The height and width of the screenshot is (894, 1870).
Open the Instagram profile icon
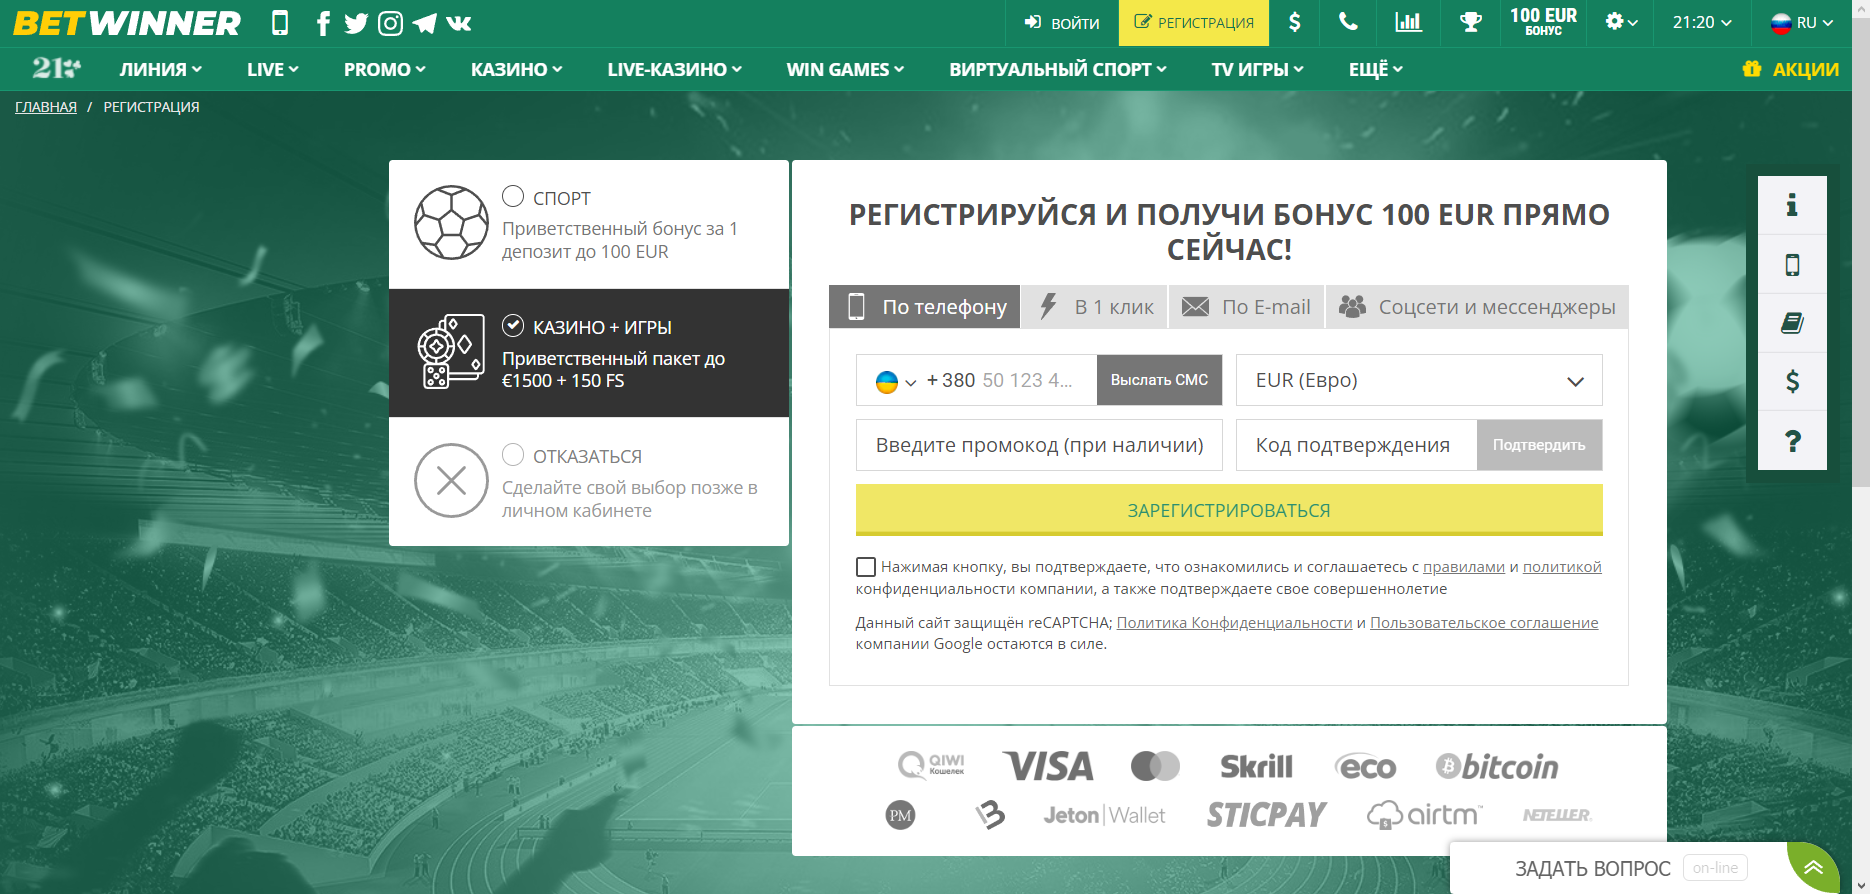pyautogui.click(x=391, y=23)
